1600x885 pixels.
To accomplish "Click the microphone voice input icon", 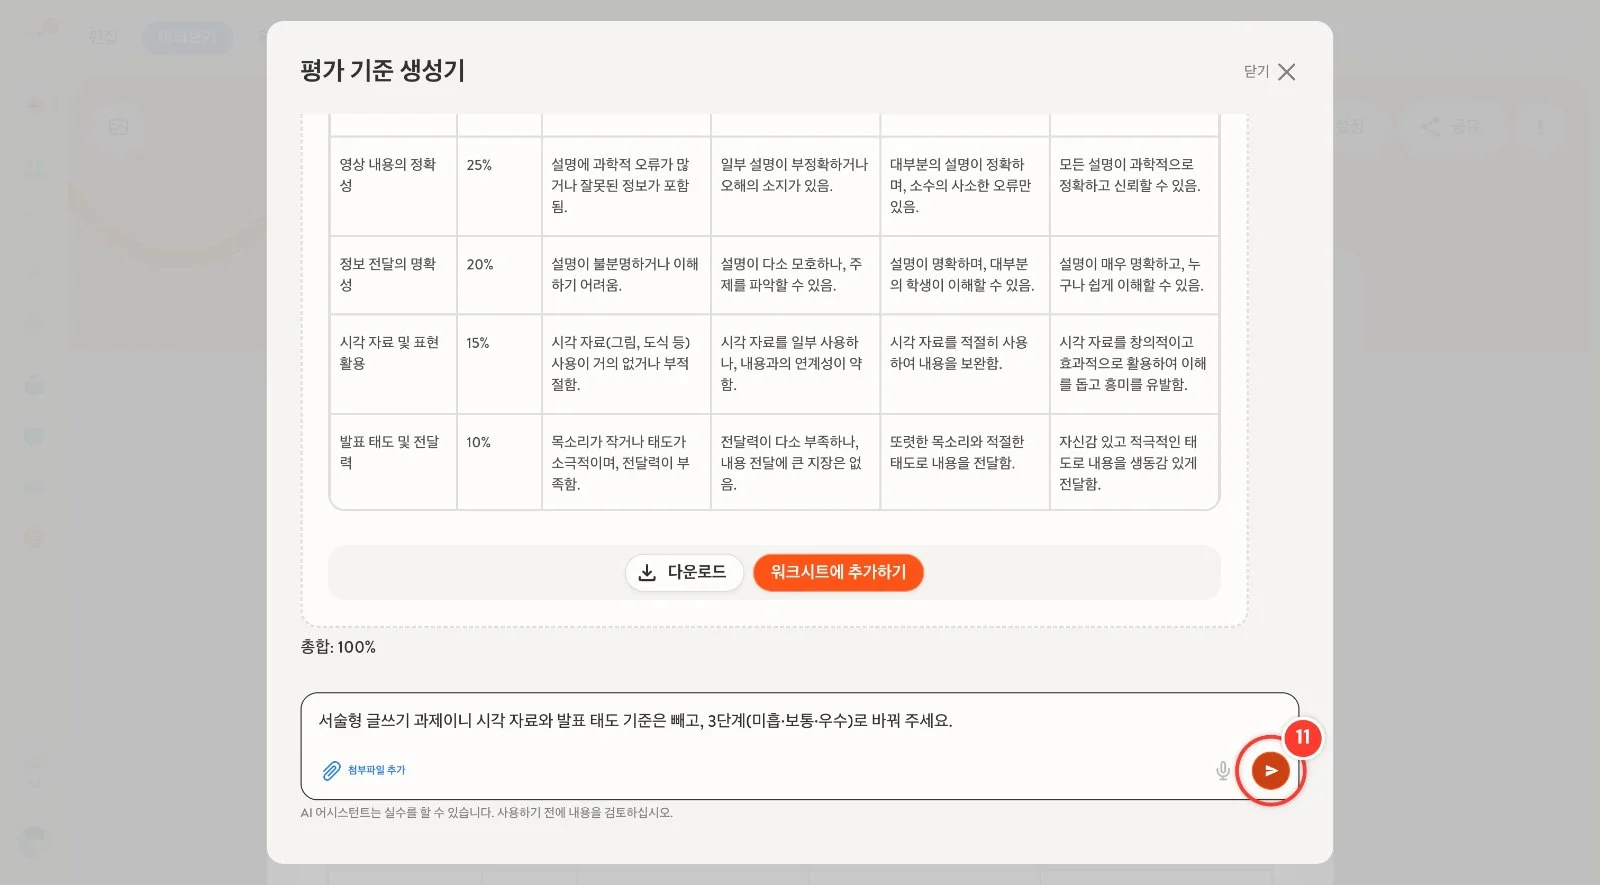I will (x=1222, y=771).
